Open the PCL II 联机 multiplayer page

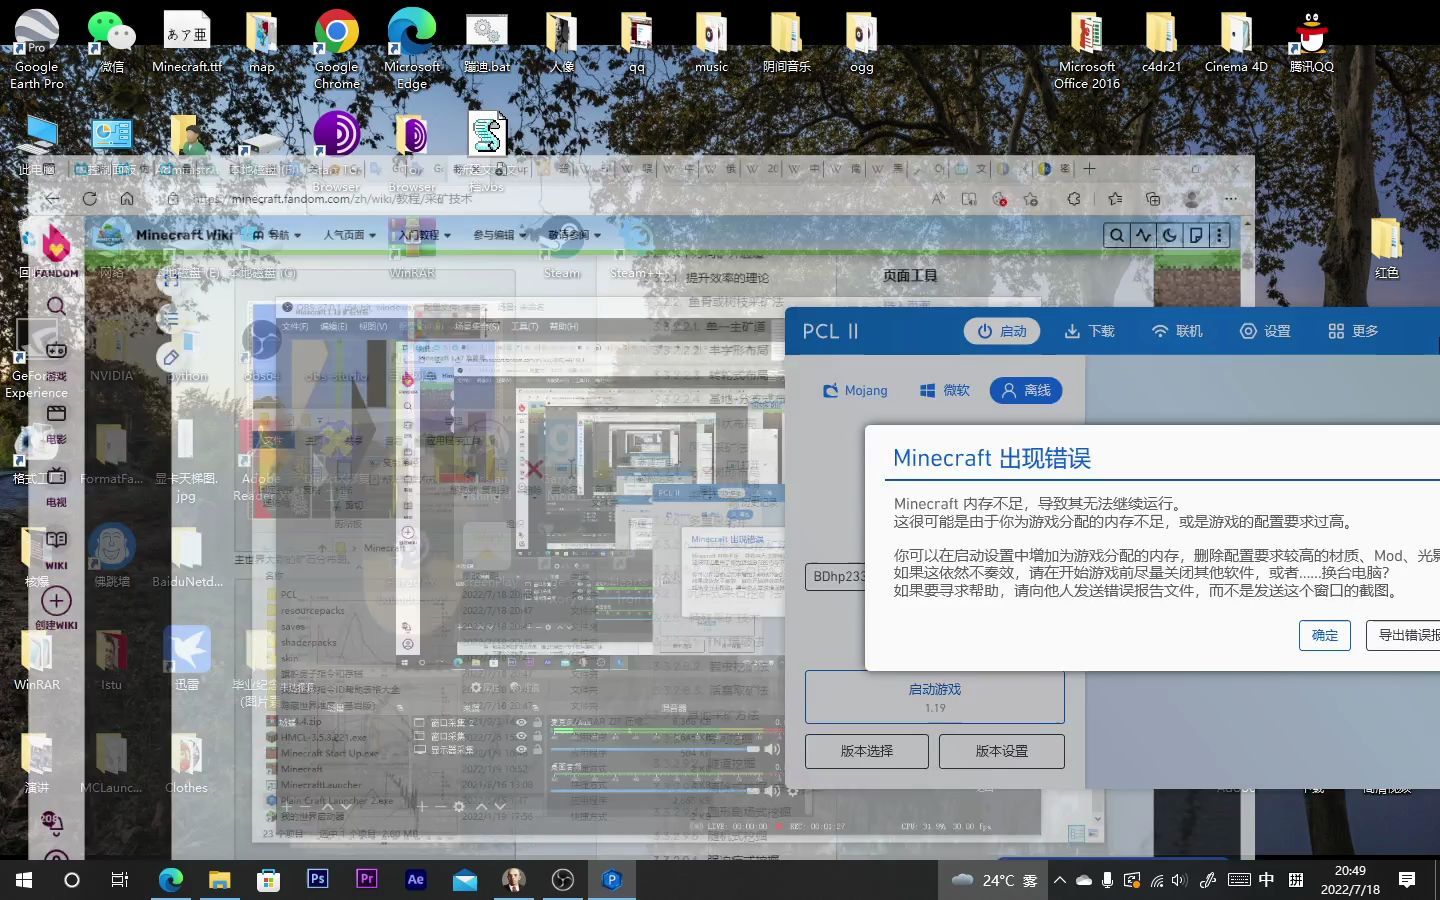point(1177,331)
